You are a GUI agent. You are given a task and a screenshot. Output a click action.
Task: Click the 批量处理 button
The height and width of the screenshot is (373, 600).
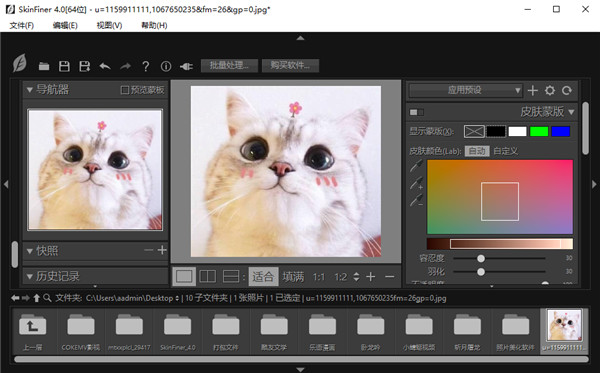229,65
